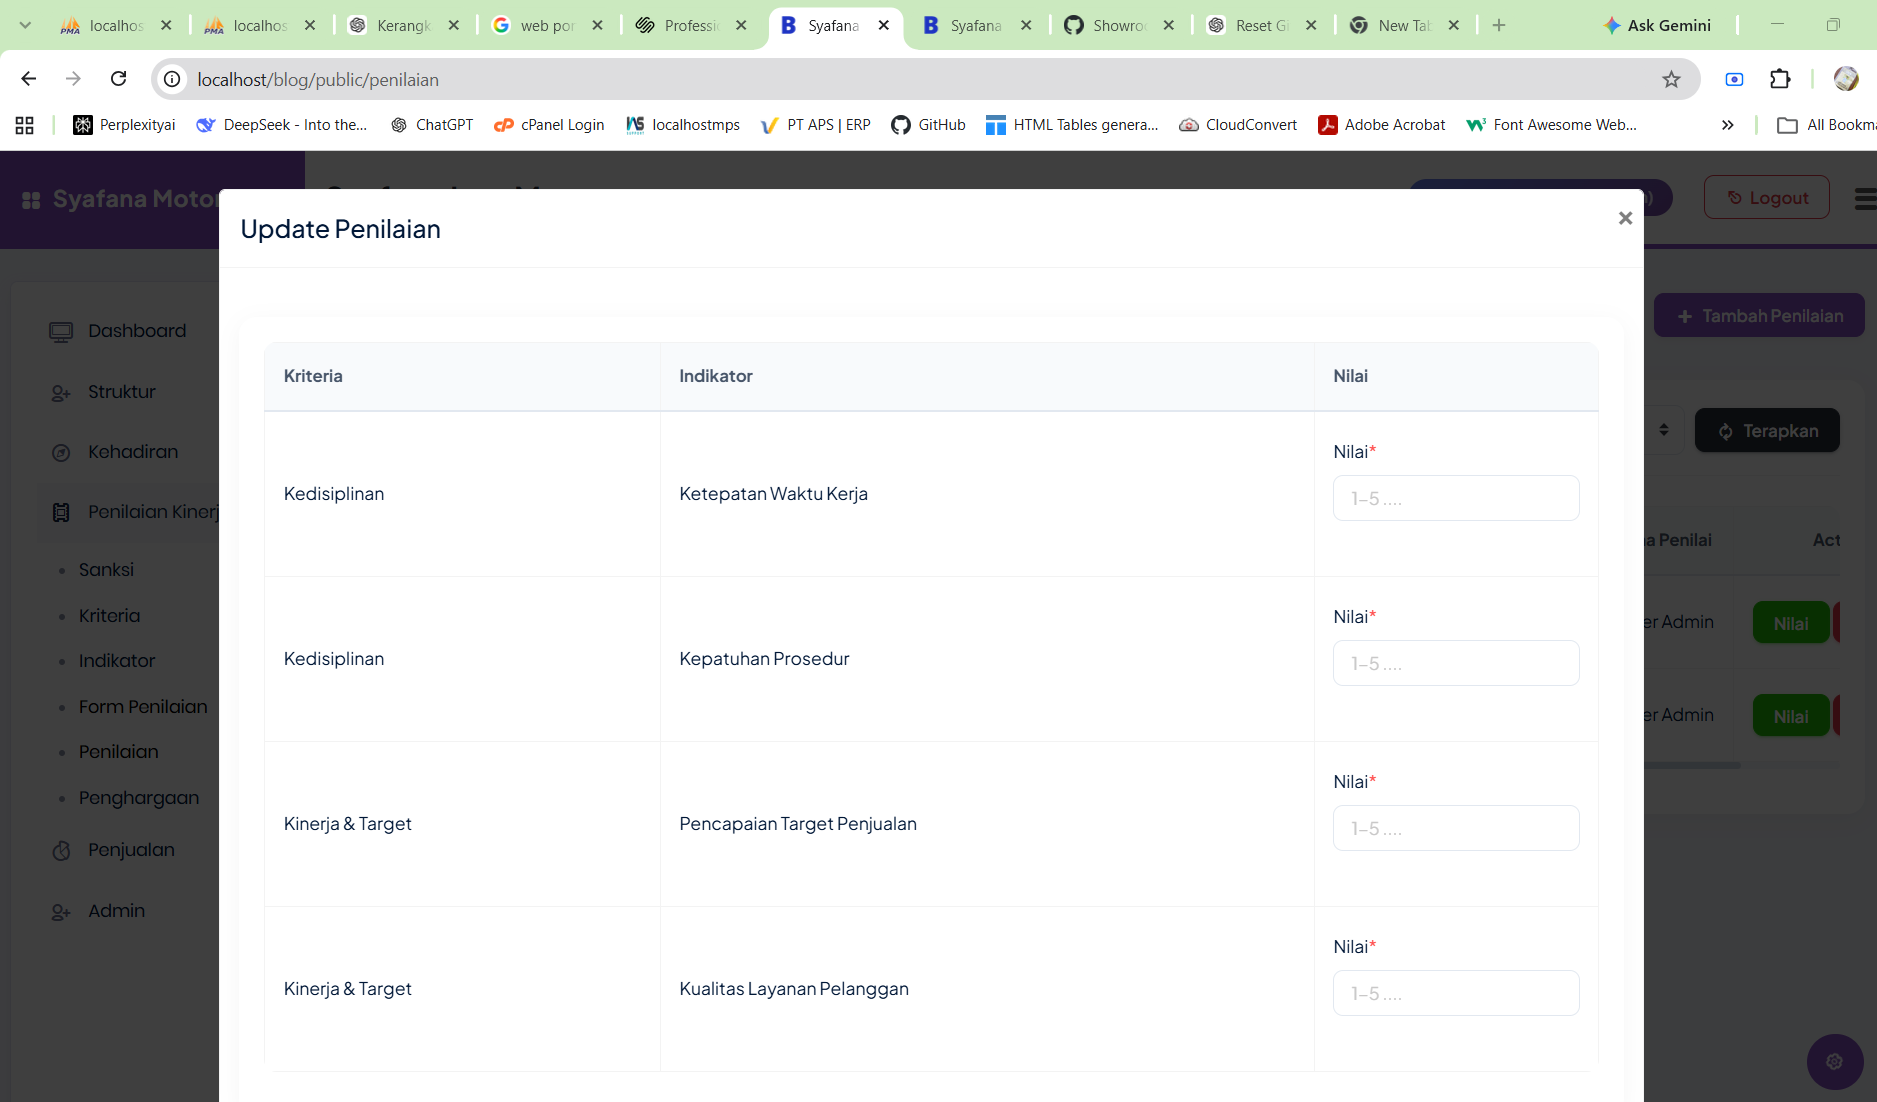Click the Dashboard monitor icon in sidebar
1877x1102 pixels.
tap(61, 332)
